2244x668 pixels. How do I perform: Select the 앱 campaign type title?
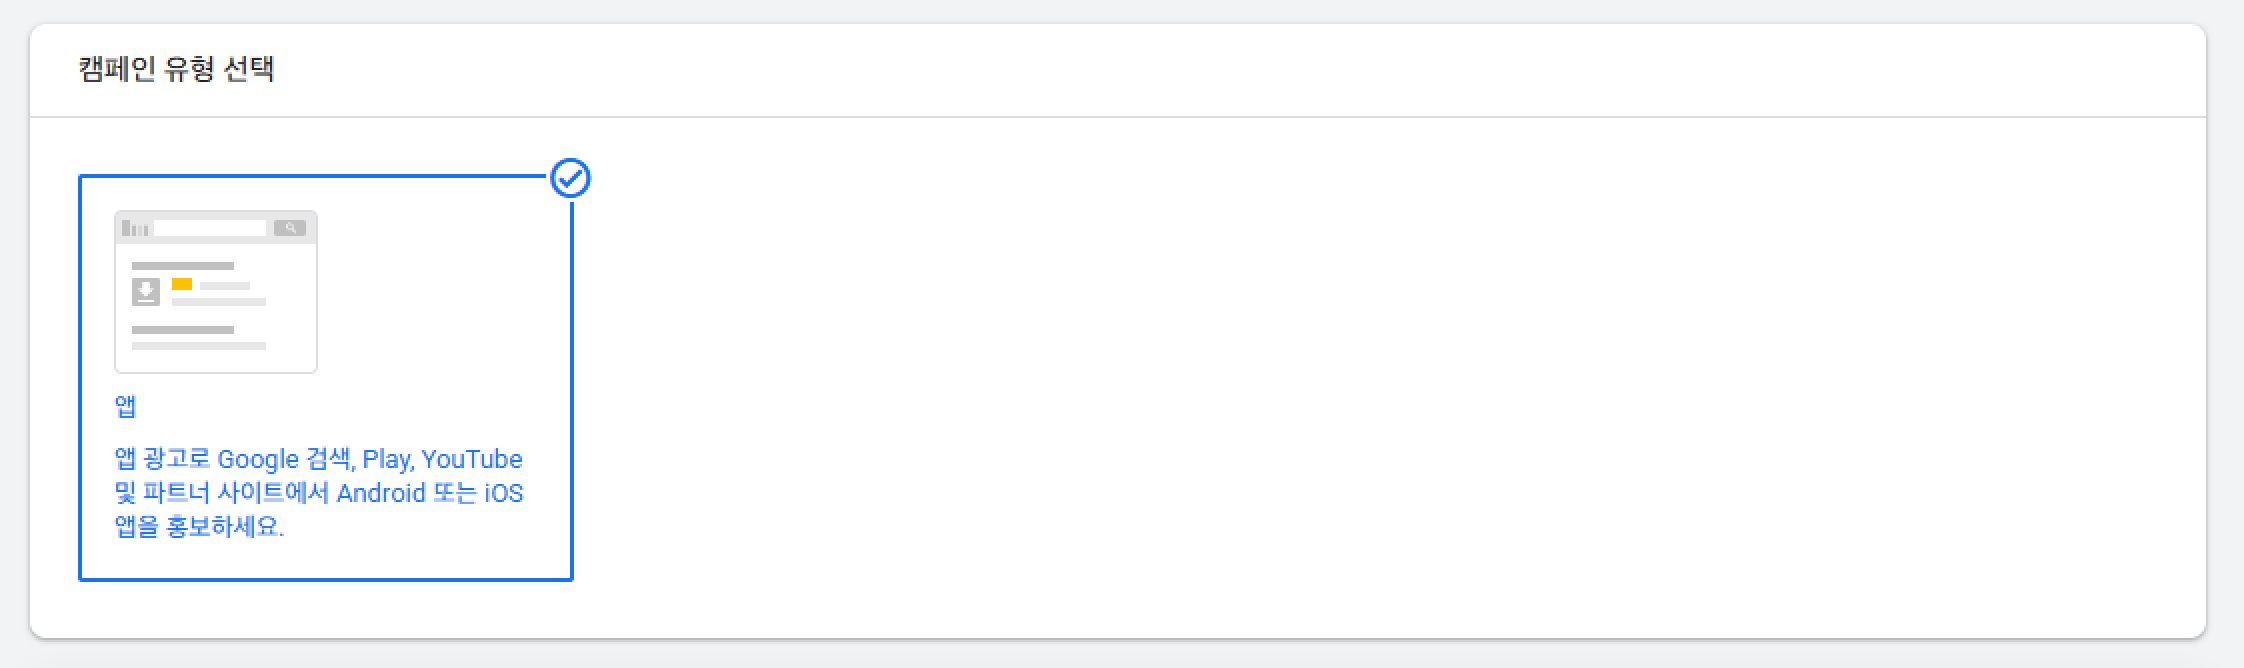[x=126, y=406]
